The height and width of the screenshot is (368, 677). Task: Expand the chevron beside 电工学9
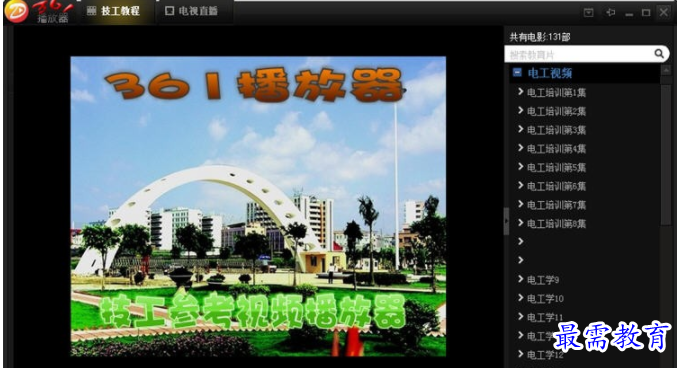click(520, 279)
